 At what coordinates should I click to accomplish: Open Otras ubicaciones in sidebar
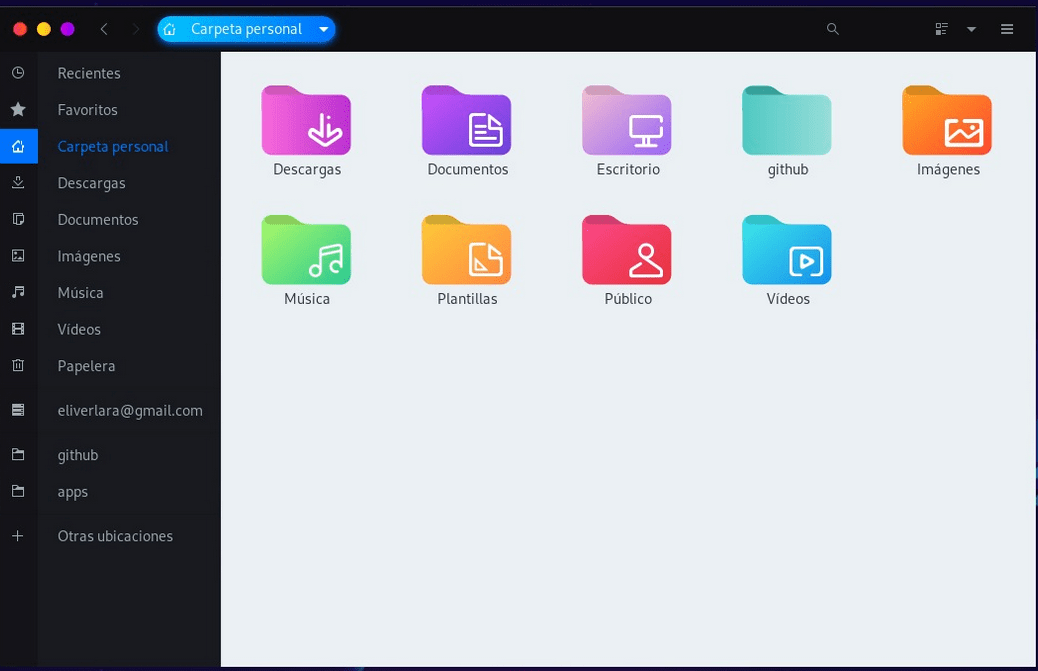115,536
